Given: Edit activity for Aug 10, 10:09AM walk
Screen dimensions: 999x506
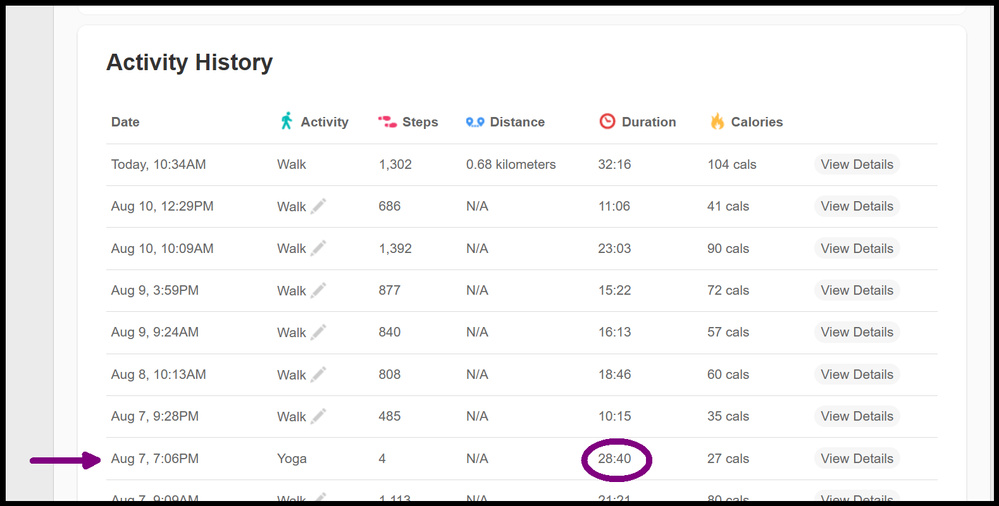Looking at the screenshot, I should point(318,248).
